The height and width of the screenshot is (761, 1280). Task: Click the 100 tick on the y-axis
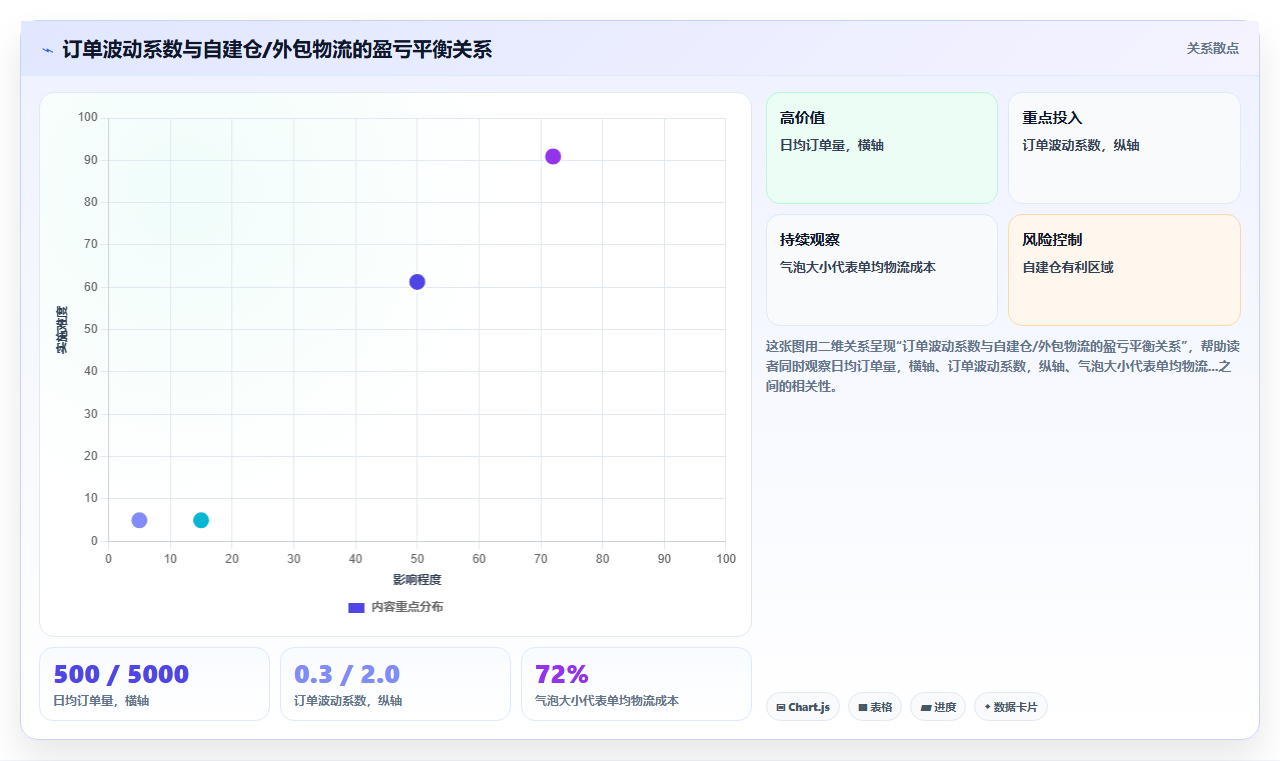click(88, 118)
